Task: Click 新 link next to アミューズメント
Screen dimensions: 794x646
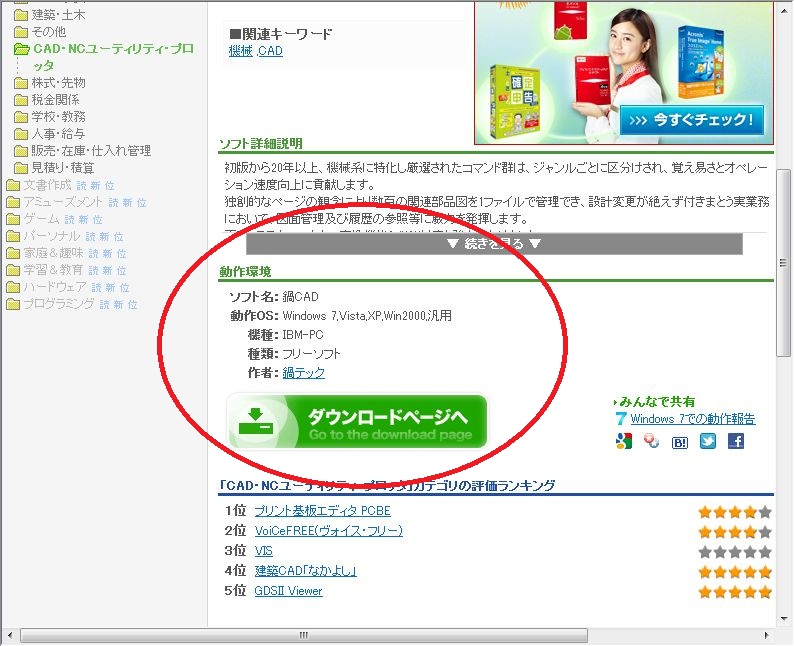Action: pos(127,203)
